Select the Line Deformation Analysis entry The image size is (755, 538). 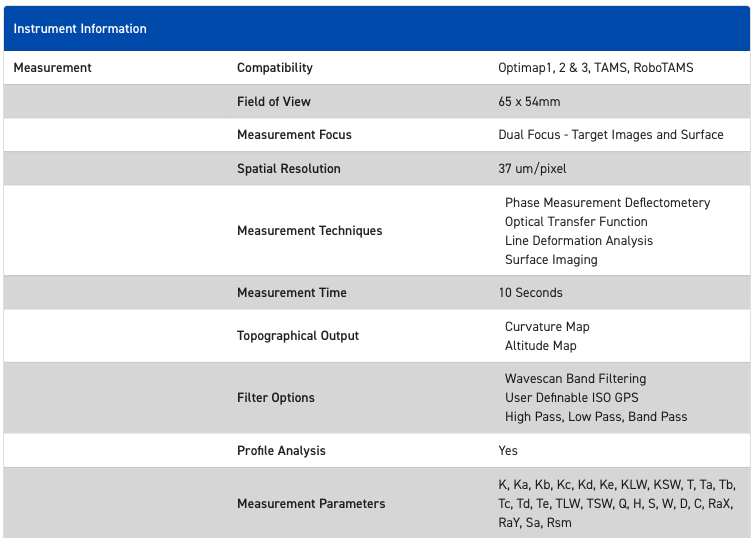[579, 241]
